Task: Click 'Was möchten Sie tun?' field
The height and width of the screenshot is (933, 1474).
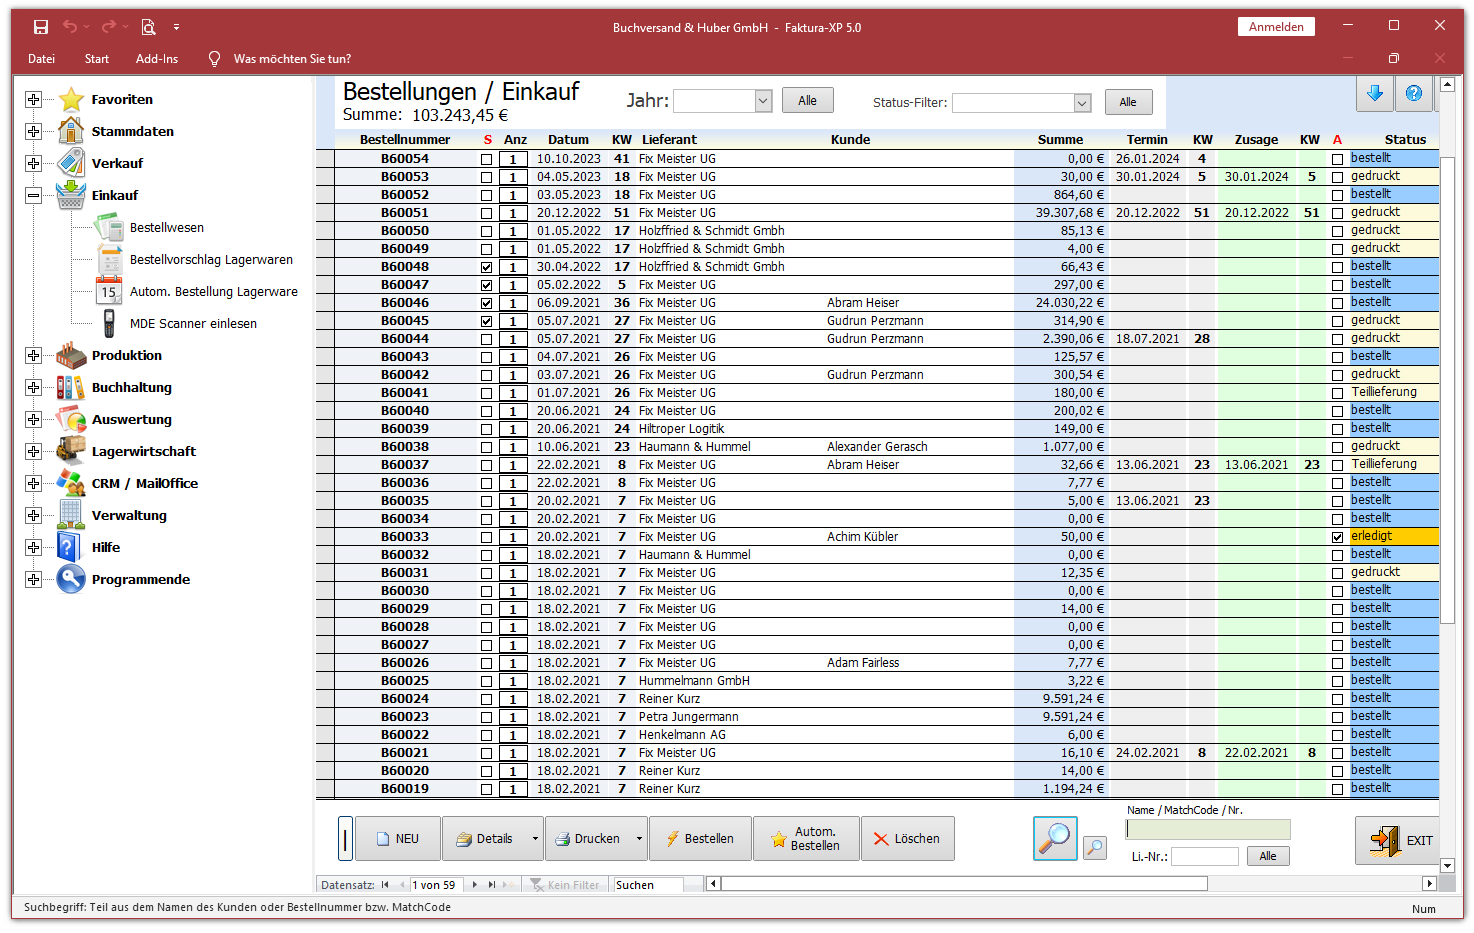Action: pos(292,59)
